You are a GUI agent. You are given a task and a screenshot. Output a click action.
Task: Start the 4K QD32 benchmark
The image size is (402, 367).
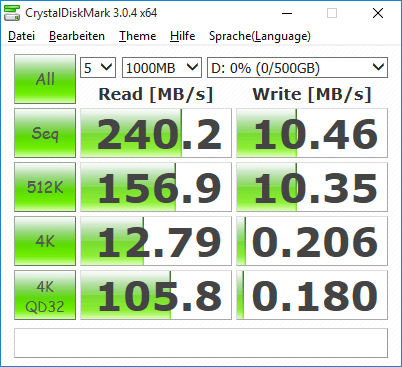coord(45,295)
